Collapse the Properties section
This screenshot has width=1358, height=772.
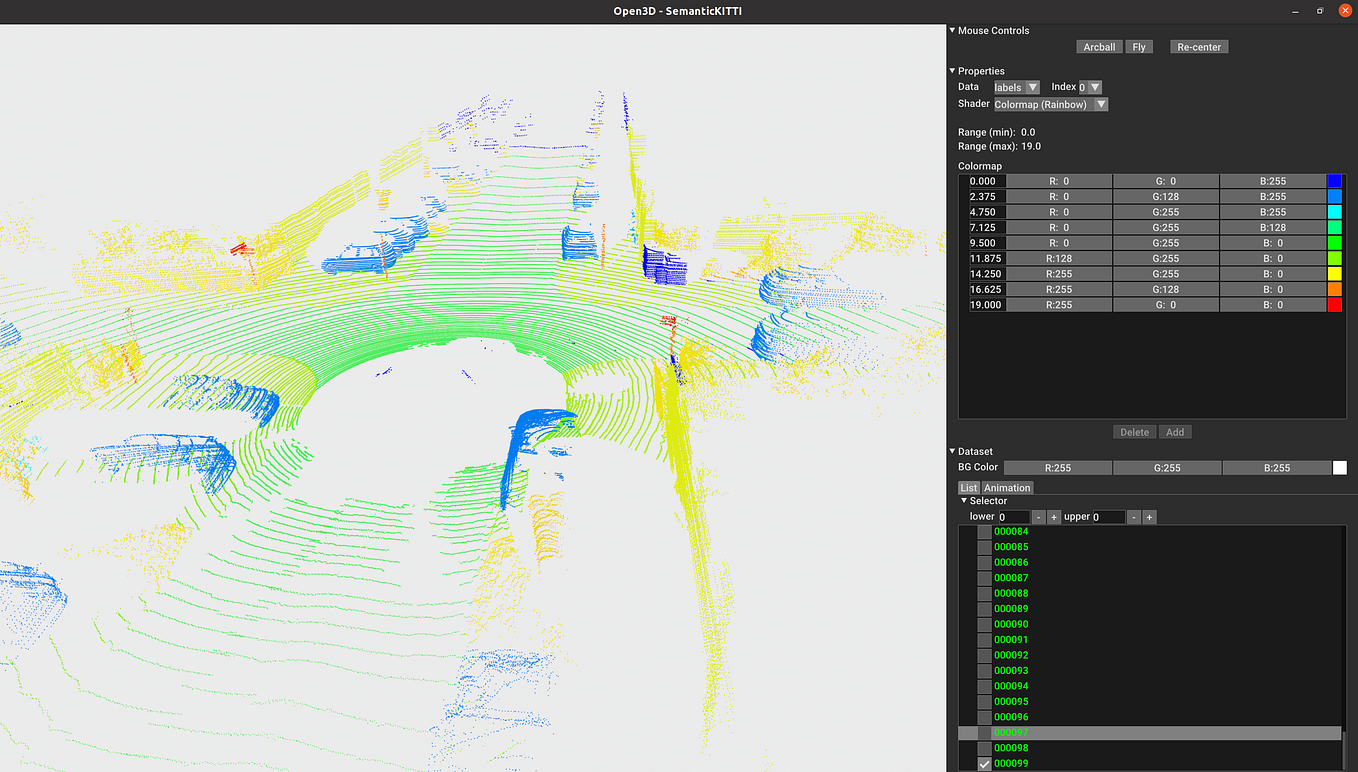tap(951, 70)
